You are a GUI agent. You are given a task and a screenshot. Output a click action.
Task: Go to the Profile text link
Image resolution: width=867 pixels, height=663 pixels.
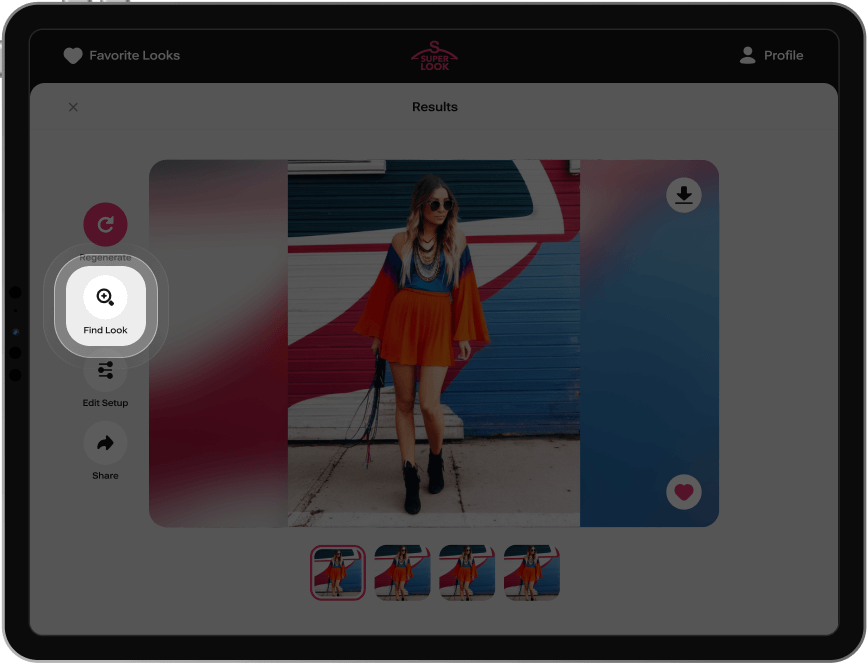click(783, 56)
